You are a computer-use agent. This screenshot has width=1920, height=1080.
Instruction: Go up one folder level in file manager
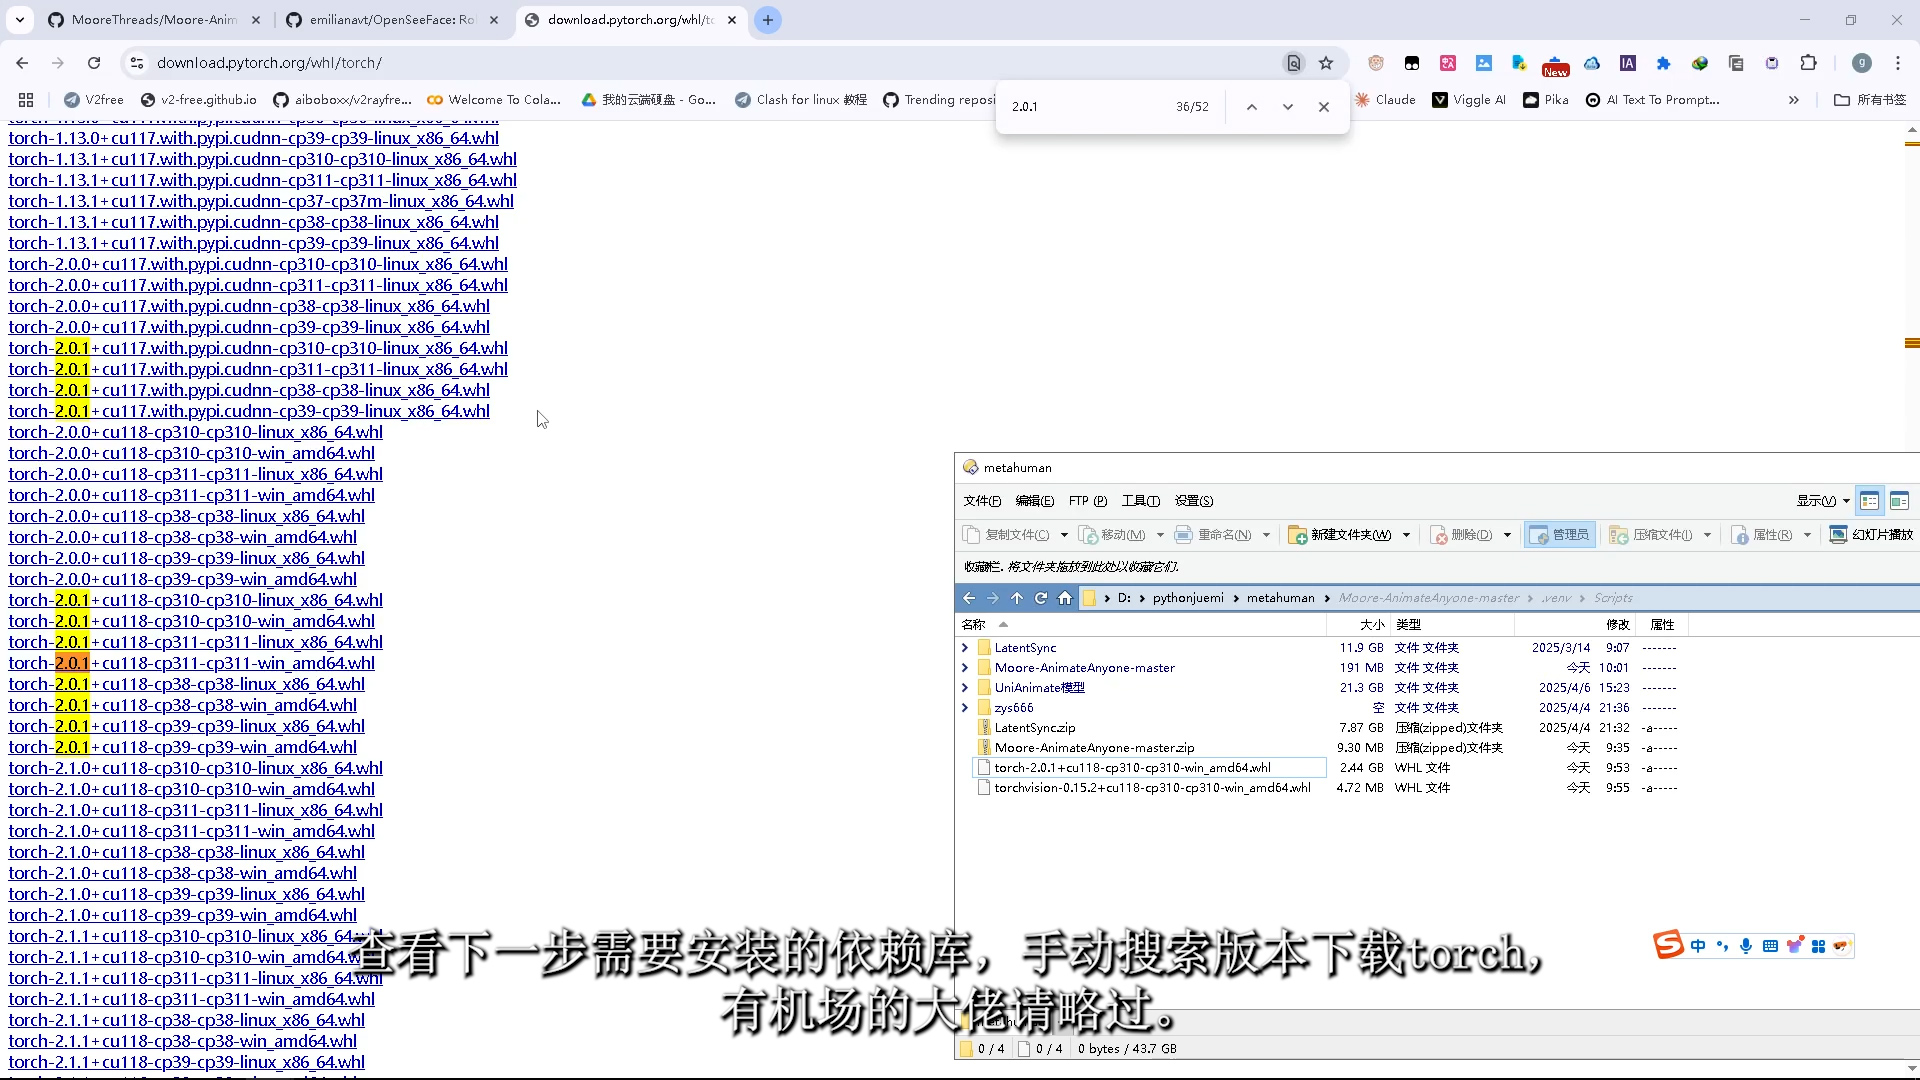pos(1017,598)
